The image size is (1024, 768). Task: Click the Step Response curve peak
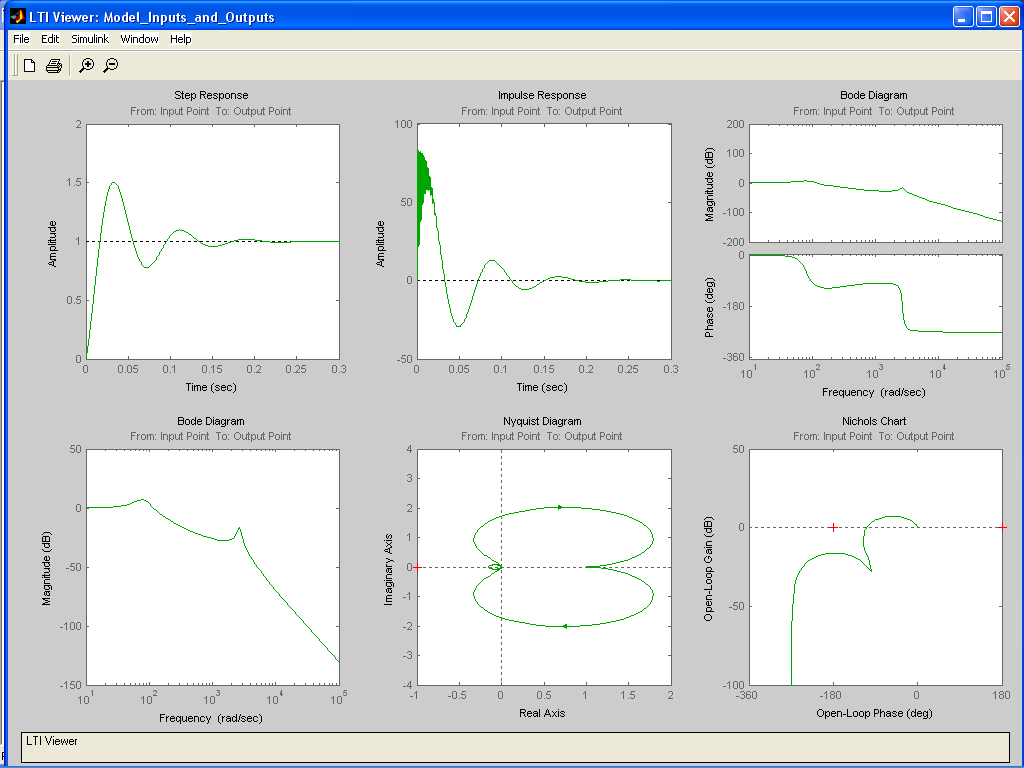point(114,183)
